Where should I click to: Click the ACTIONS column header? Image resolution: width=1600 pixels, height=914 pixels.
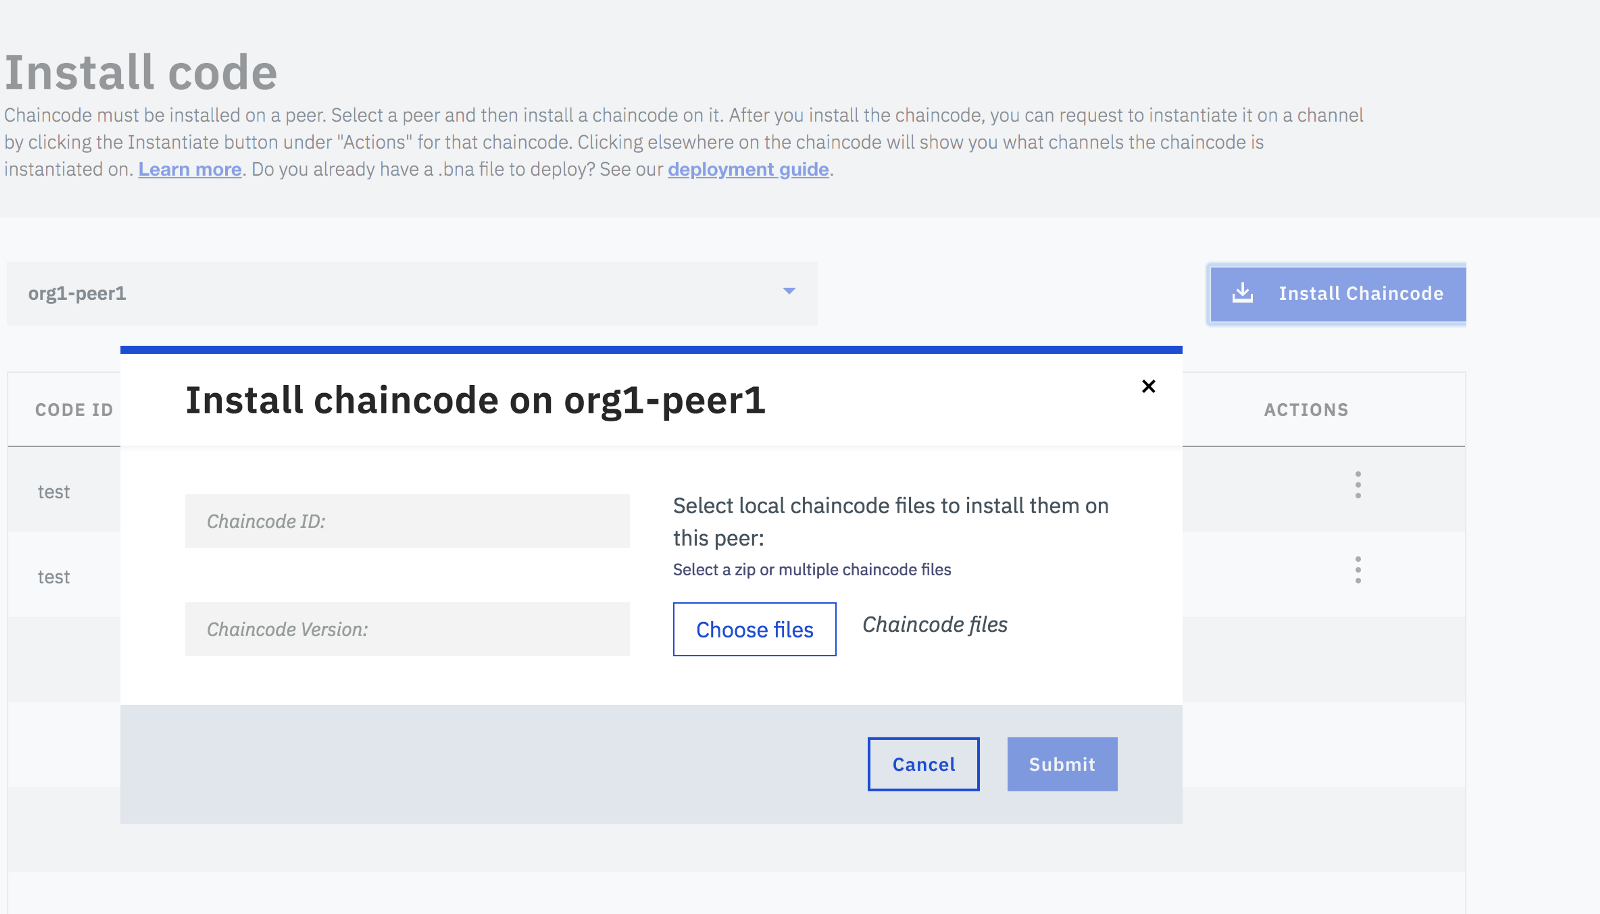pyautogui.click(x=1305, y=410)
